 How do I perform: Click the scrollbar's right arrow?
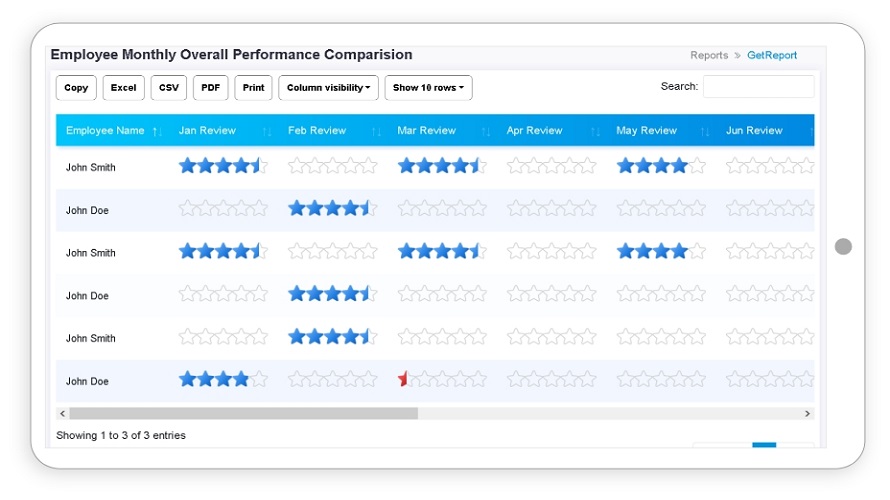point(807,414)
